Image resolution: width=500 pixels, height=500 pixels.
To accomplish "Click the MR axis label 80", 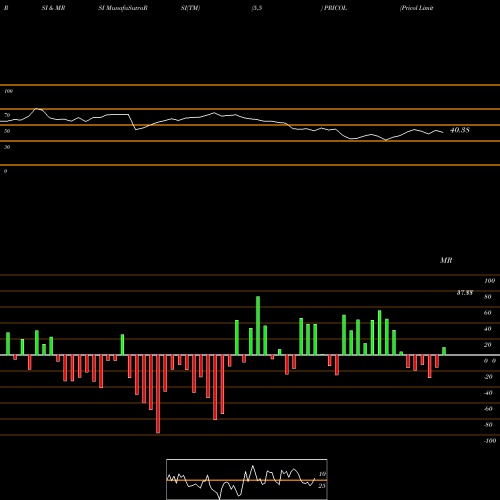I will pos(488,297).
